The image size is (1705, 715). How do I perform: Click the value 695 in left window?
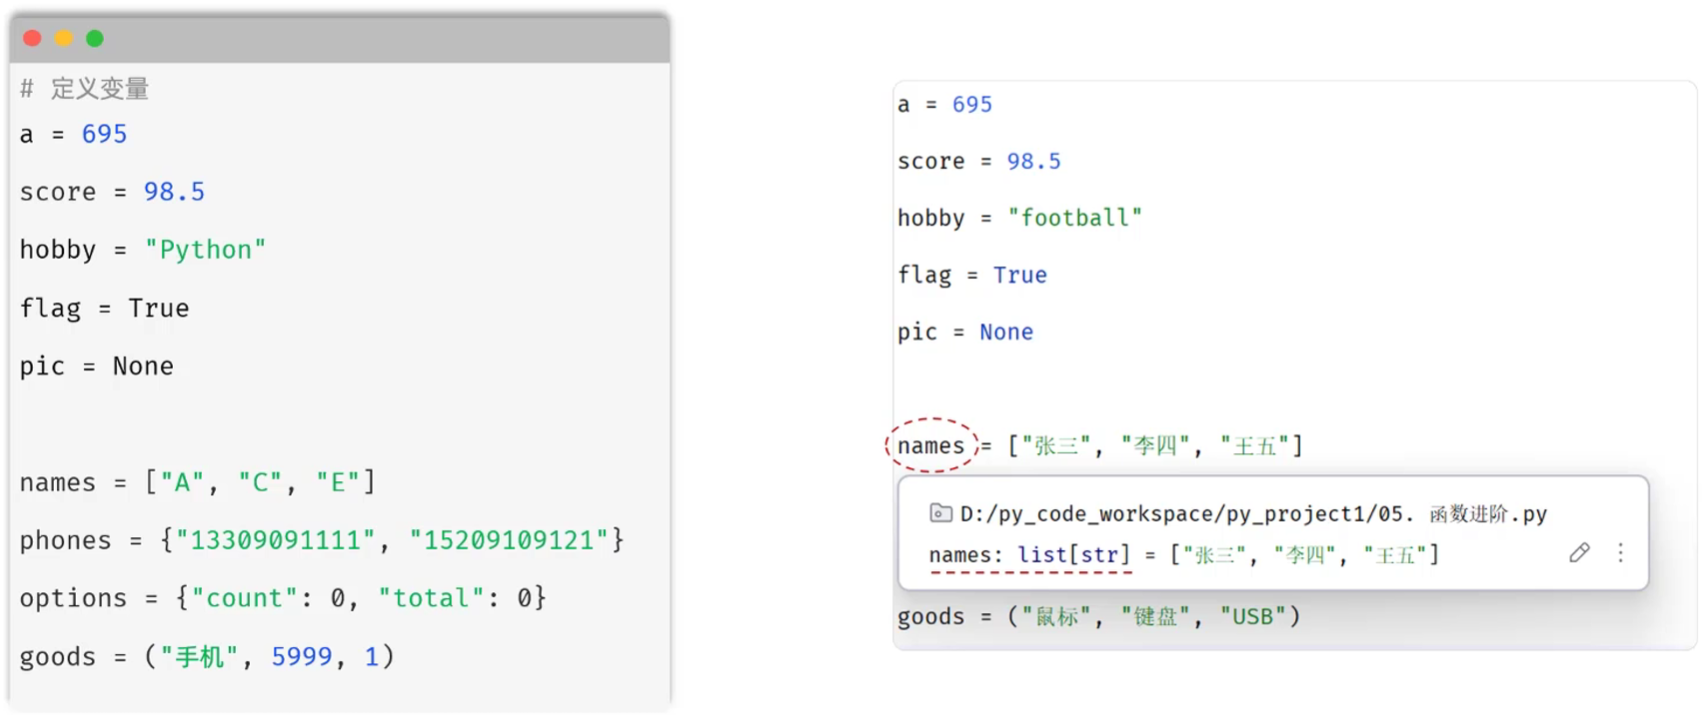pyautogui.click(x=104, y=134)
